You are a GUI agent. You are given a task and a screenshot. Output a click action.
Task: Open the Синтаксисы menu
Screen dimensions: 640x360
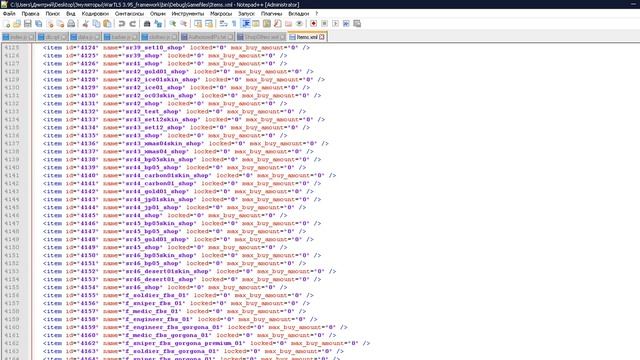tap(129, 13)
